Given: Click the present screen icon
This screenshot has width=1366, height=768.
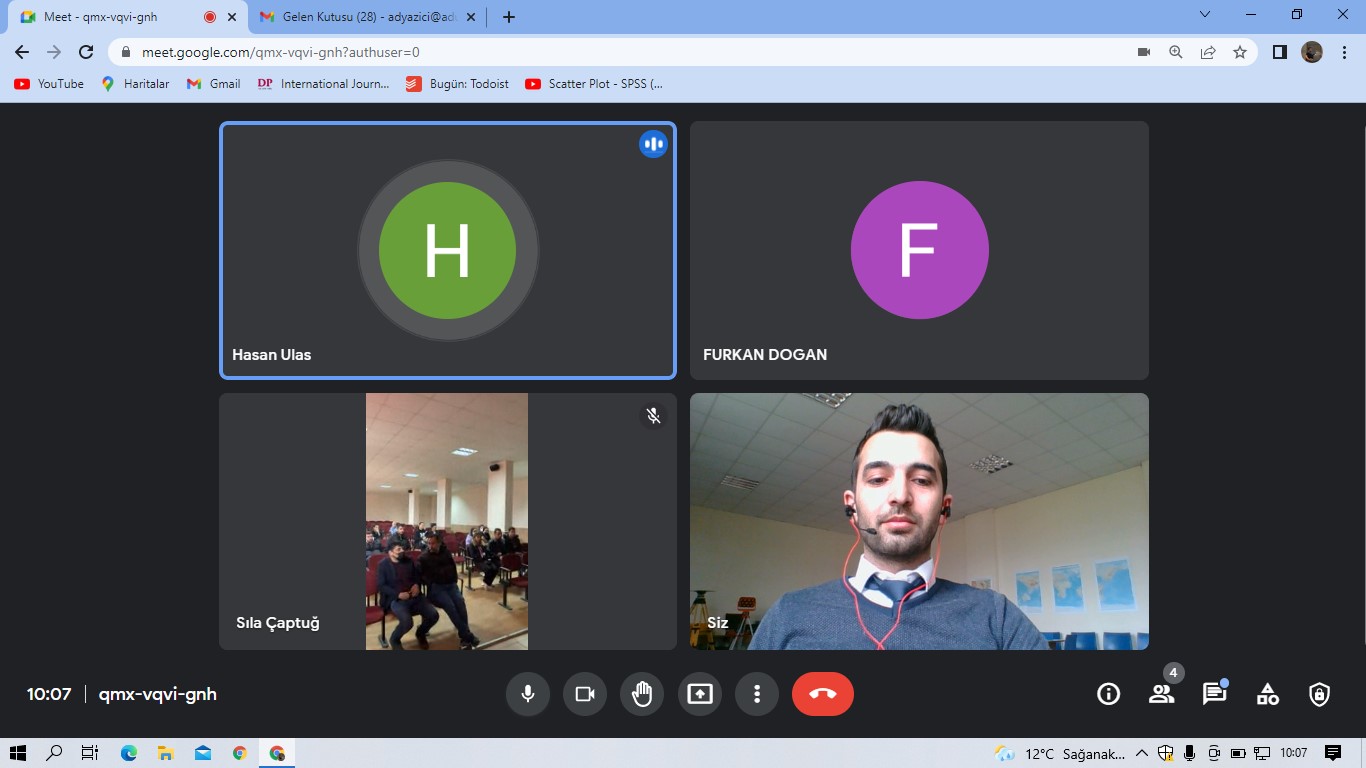Looking at the screenshot, I should 700,694.
